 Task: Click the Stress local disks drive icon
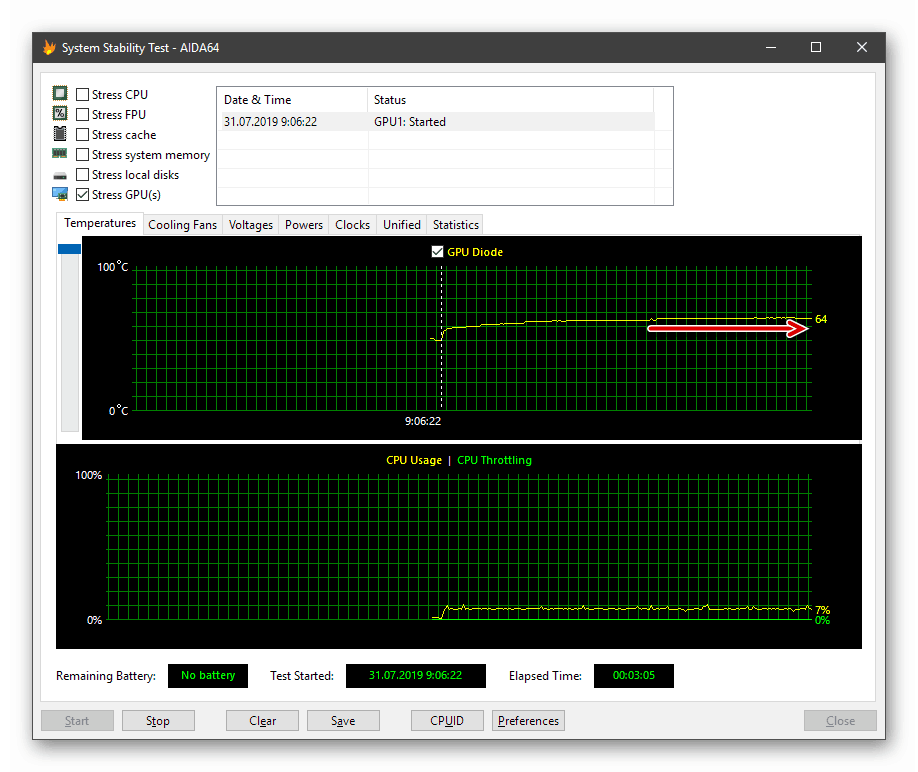60,173
